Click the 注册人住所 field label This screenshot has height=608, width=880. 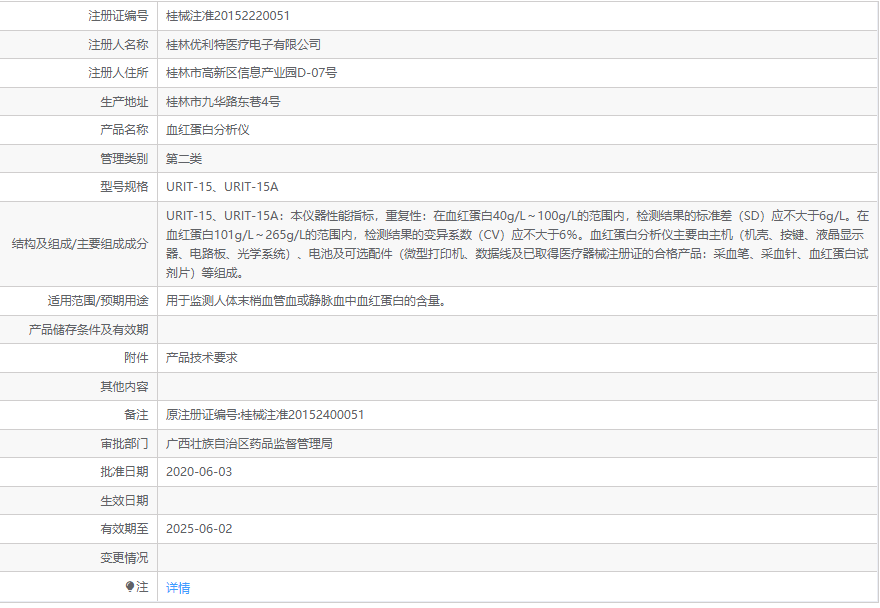[x=118, y=73]
